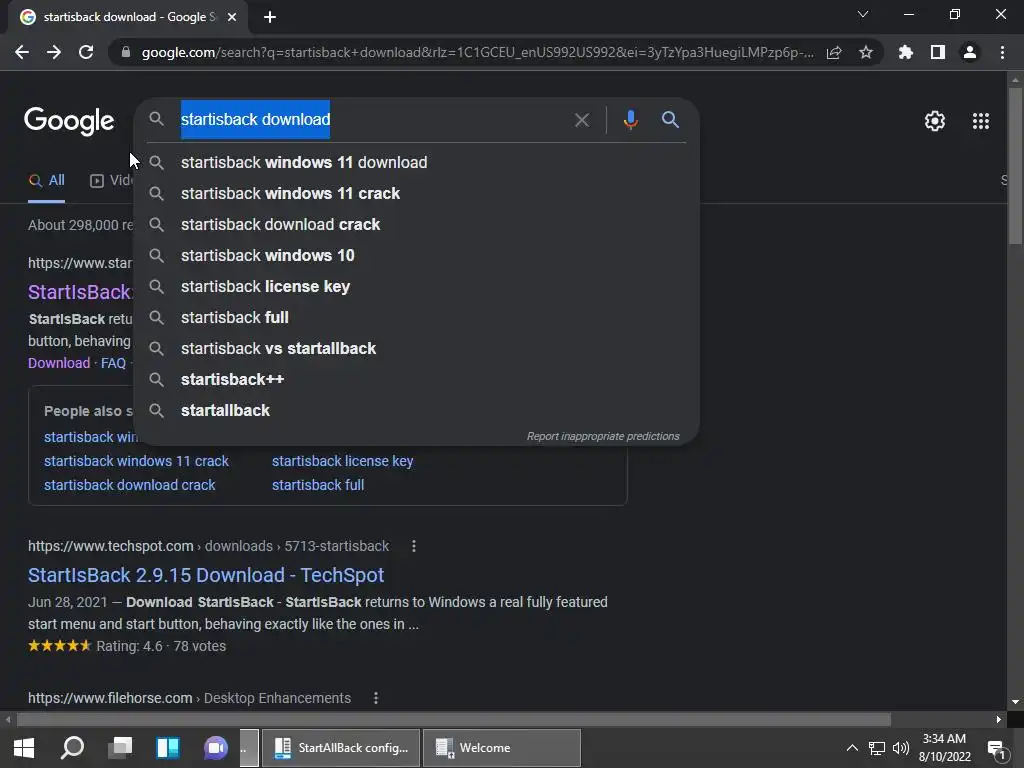Image resolution: width=1024 pixels, height=768 pixels.
Task: Go forward in browser history
Action: 54,52
